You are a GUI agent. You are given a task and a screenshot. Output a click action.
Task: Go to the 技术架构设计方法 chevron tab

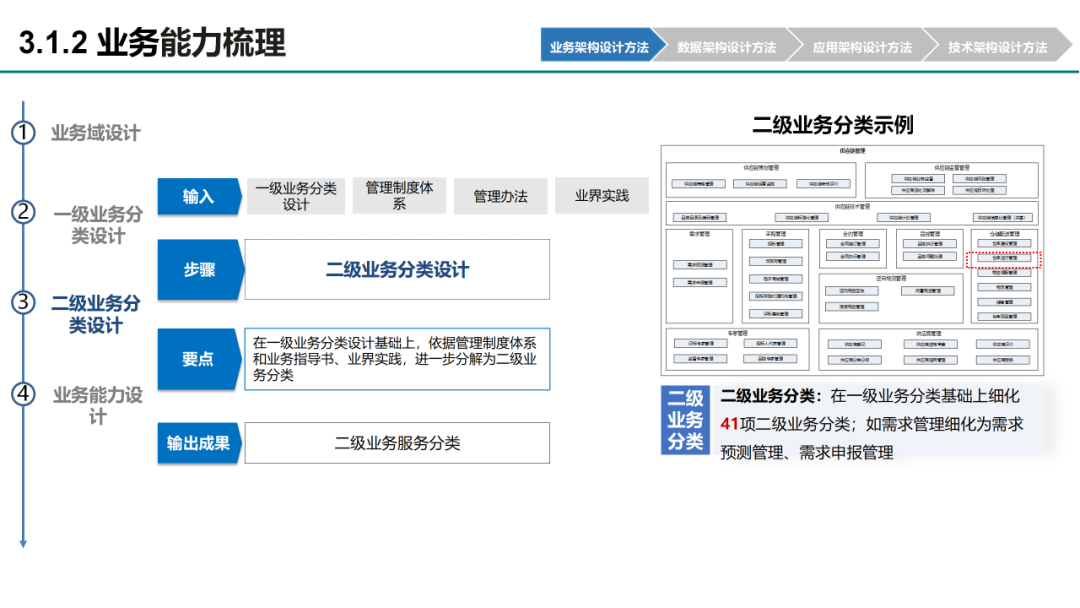(x=997, y=47)
